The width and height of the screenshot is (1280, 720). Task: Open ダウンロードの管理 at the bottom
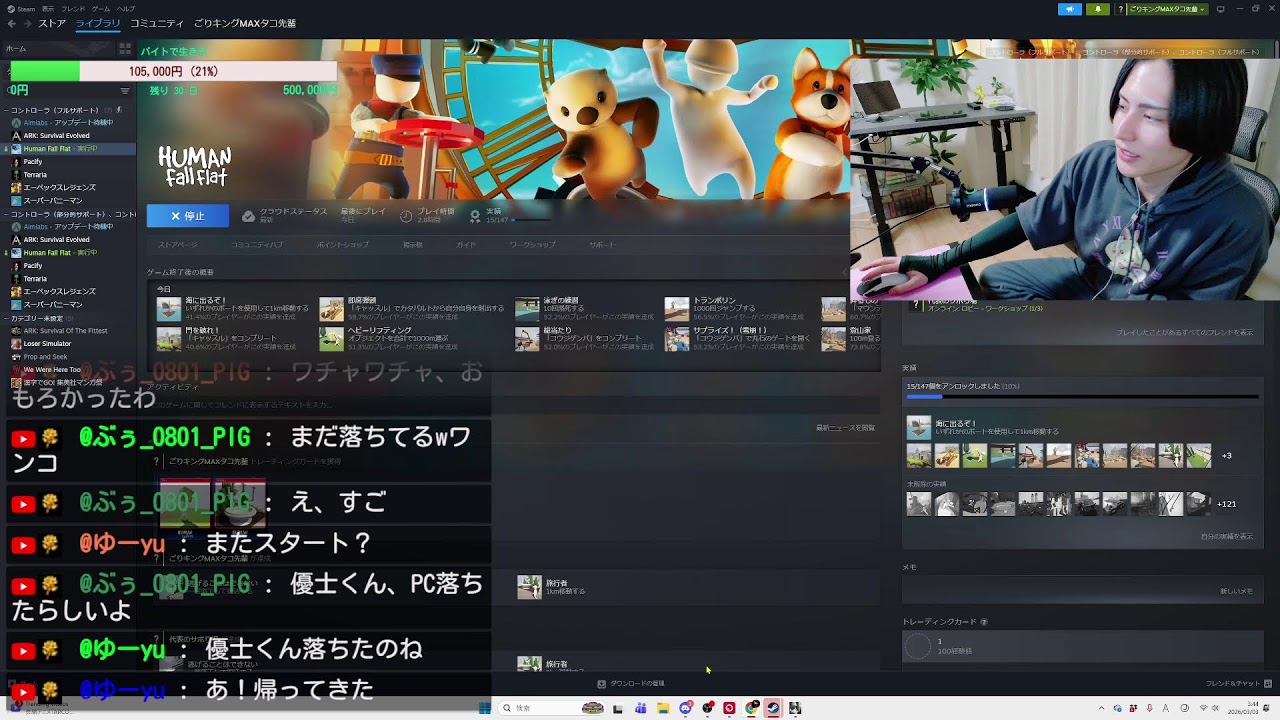(631, 684)
